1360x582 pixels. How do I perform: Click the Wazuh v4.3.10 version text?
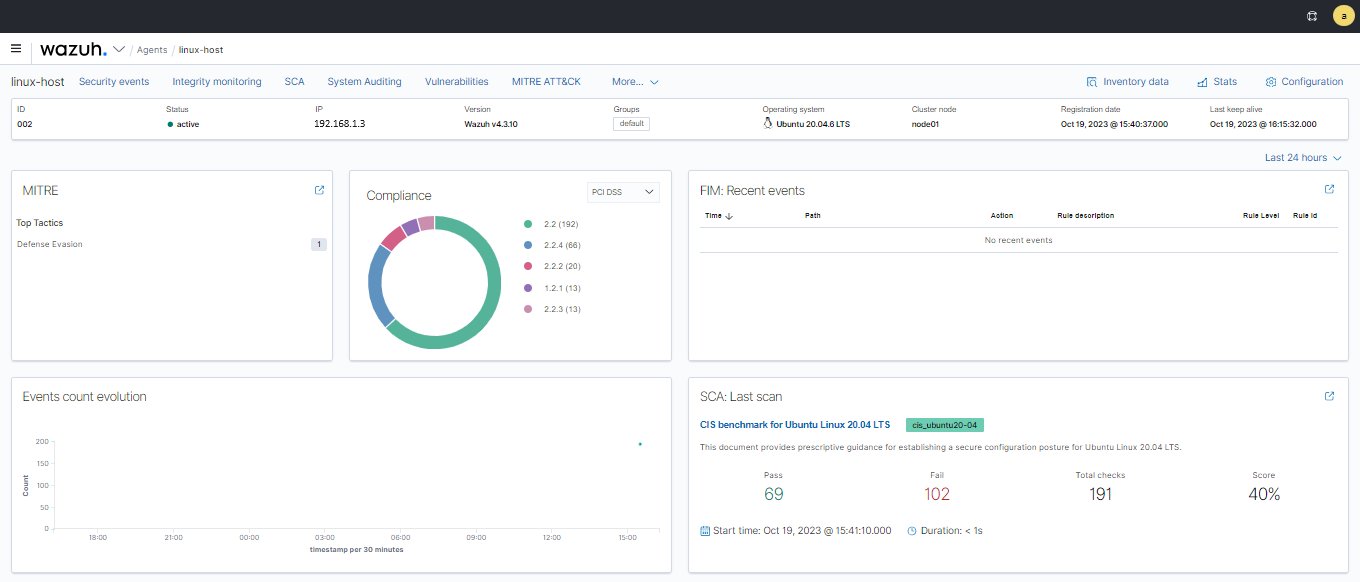[491, 125]
